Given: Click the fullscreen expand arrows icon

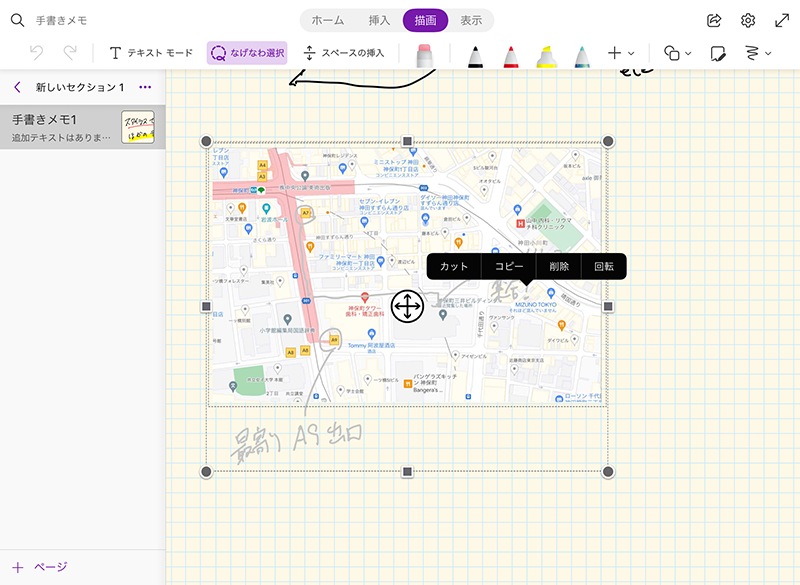Looking at the screenshot, I should tap(782, 20).
